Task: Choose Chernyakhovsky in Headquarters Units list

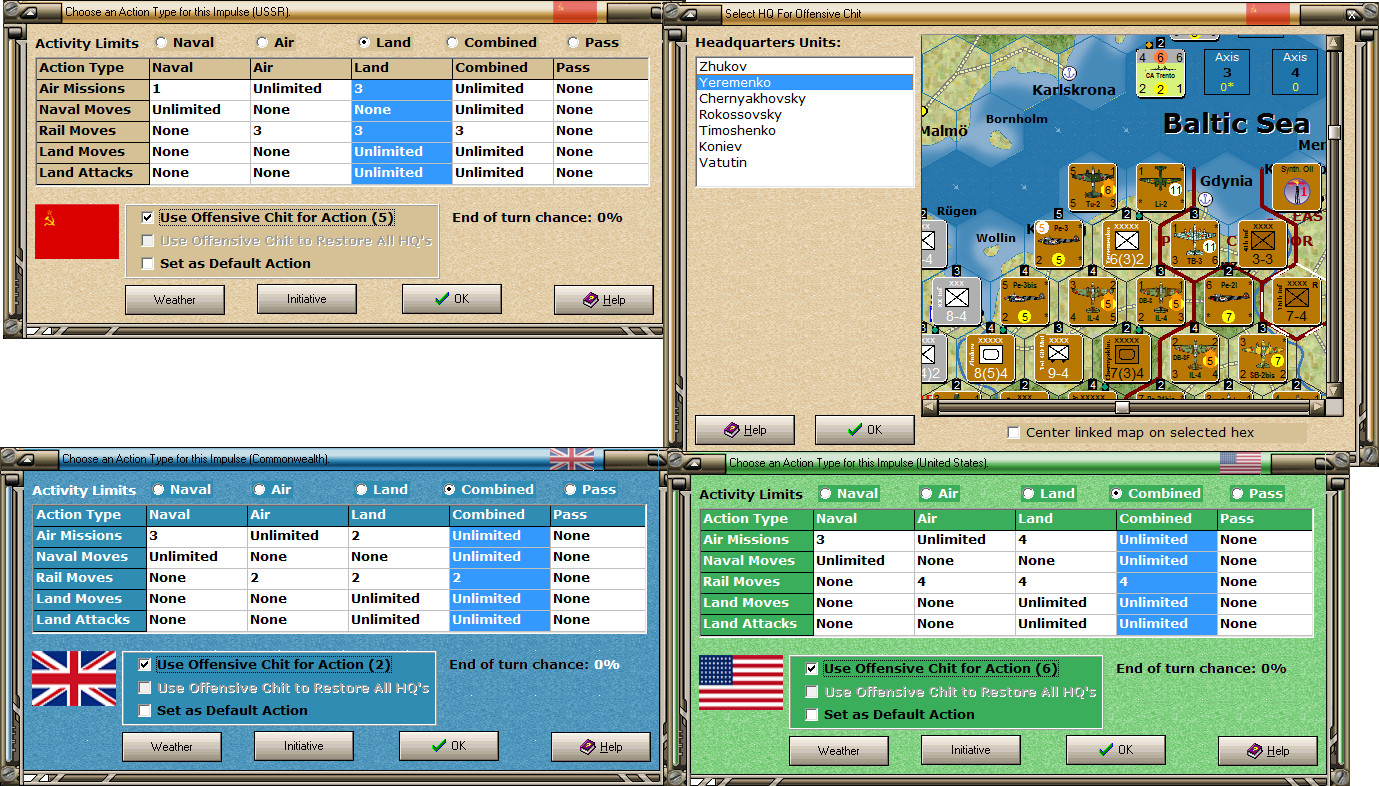Action: [x=805, y=99]
